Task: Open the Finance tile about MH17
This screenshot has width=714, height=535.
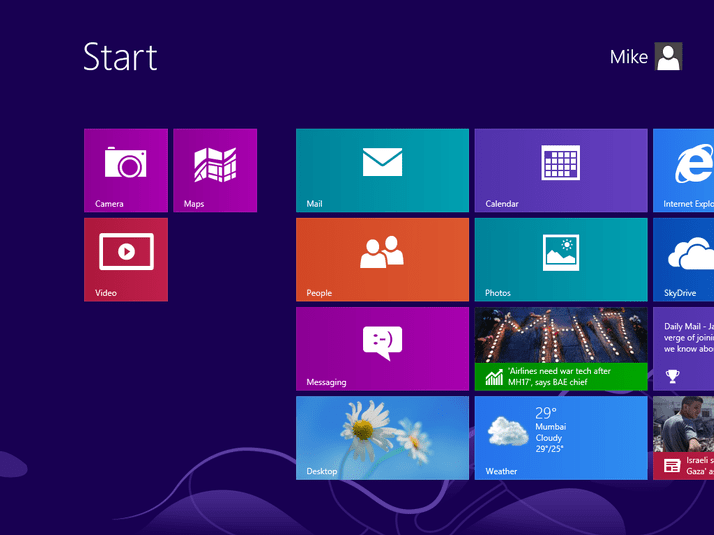Action: coord(561,349)
